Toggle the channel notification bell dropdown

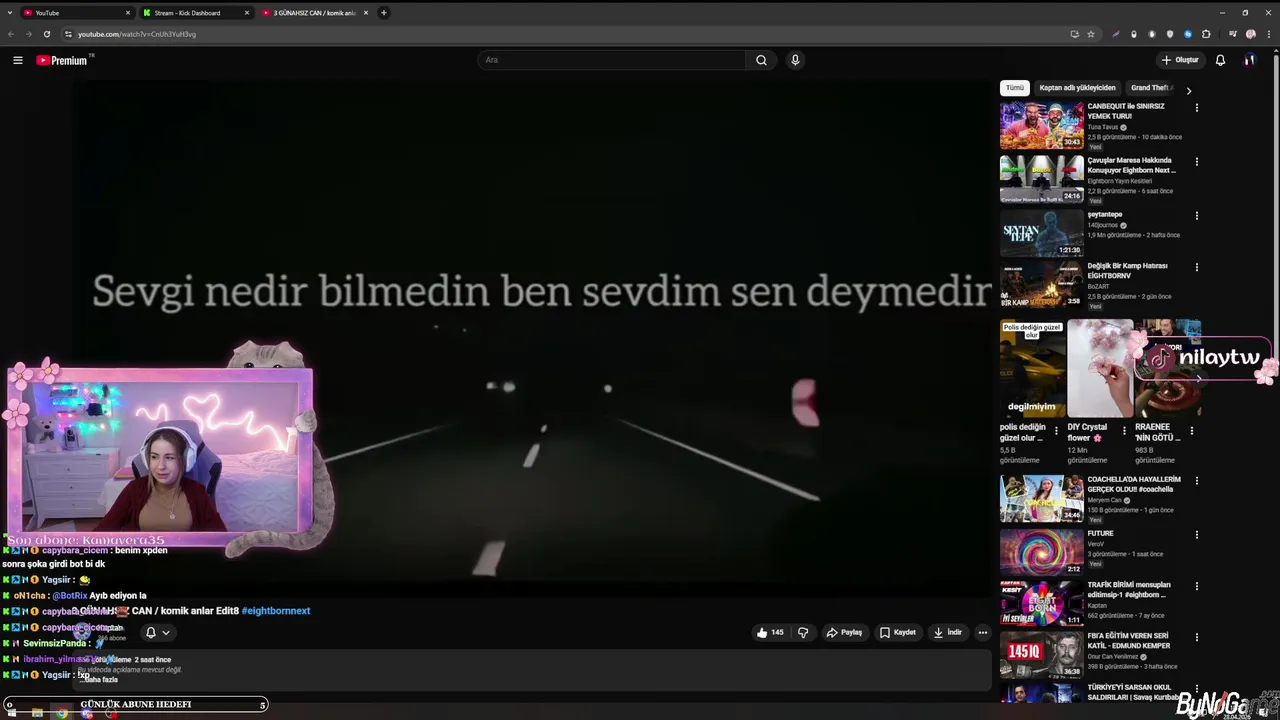click(158, 632)
